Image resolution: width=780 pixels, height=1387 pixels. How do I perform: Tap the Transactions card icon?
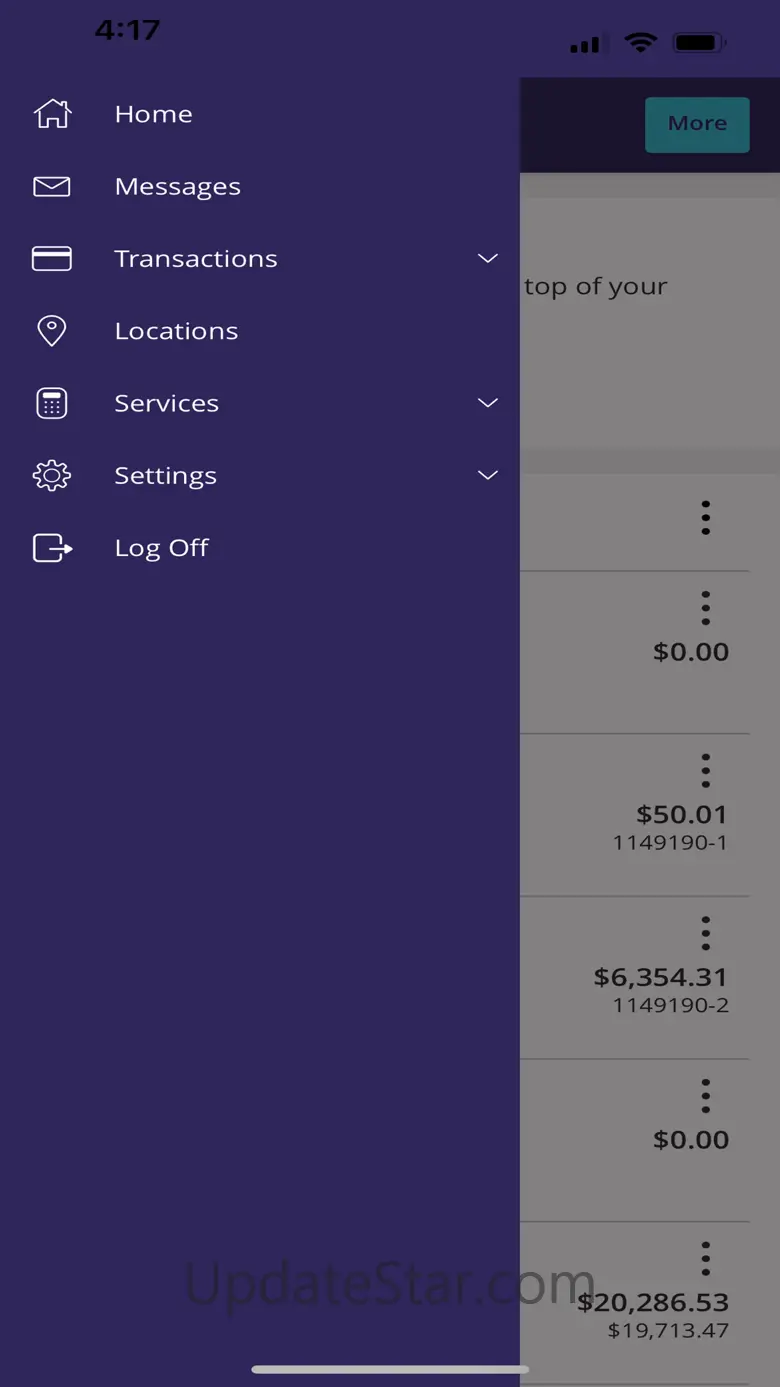pos(52,259)
